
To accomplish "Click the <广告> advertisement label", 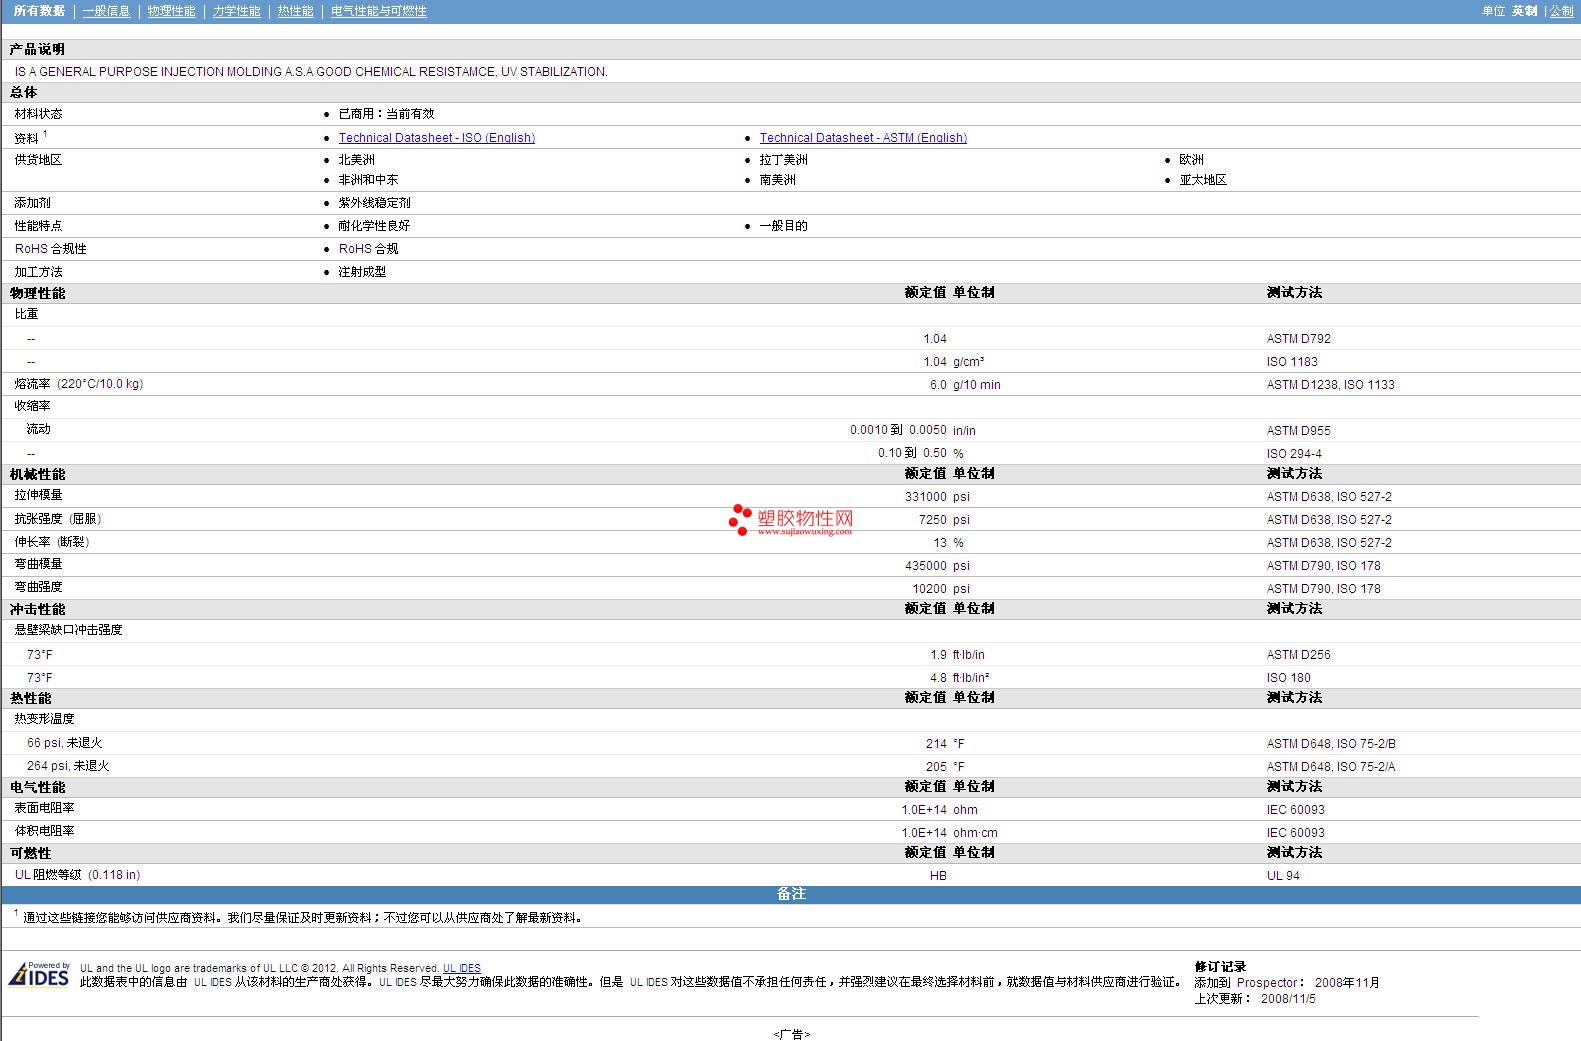I will pos(791,1034).
